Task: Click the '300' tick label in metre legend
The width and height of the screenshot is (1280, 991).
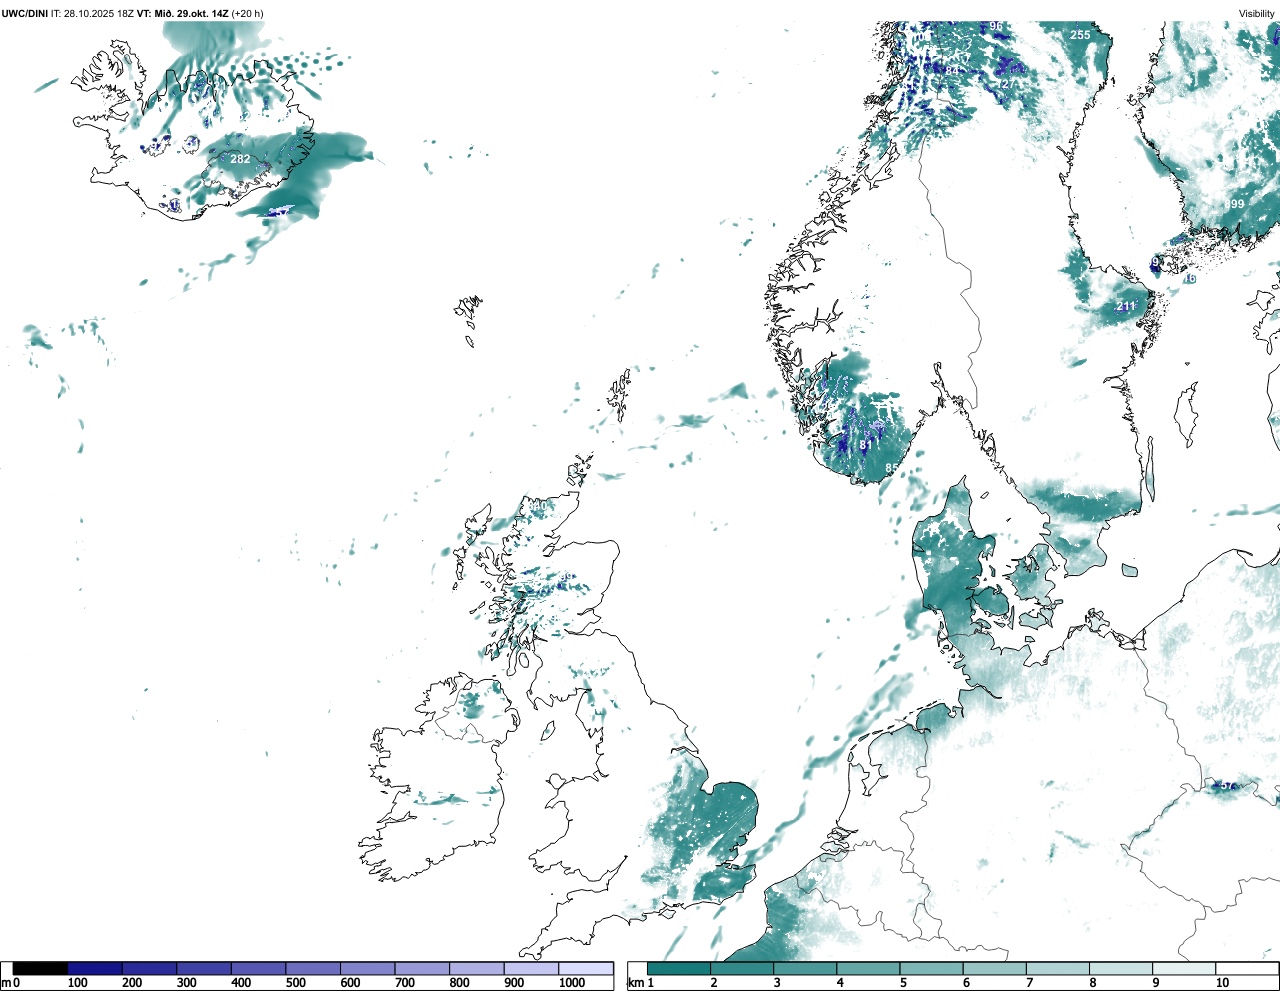Action: 186,983
